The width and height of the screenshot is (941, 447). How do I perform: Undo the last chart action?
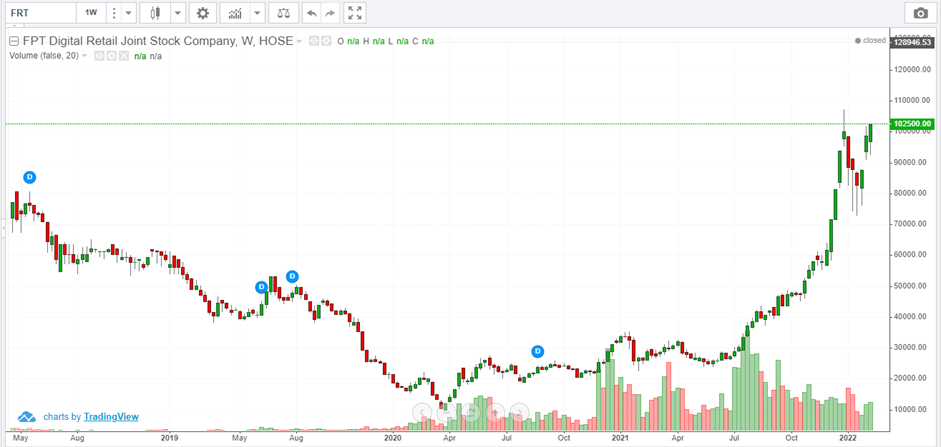(x=311, y=13)
